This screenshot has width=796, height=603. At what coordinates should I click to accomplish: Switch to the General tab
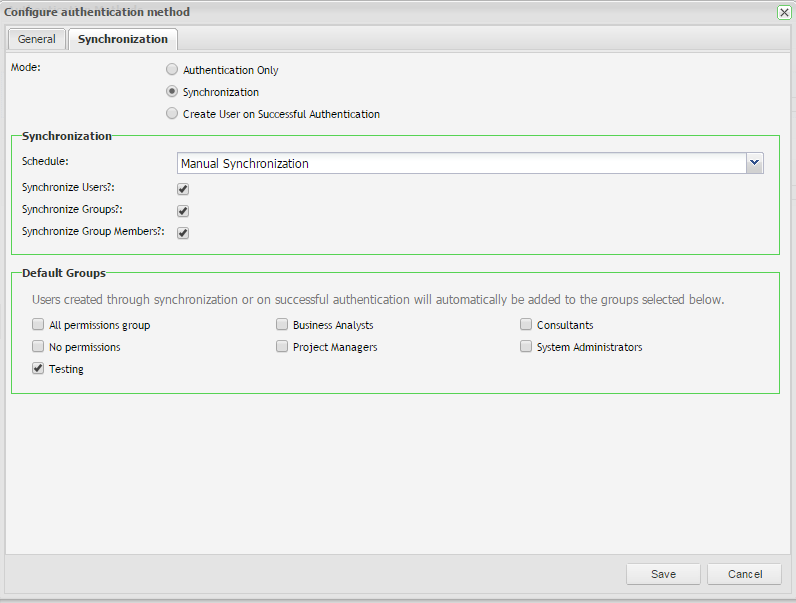pos(37,39)
